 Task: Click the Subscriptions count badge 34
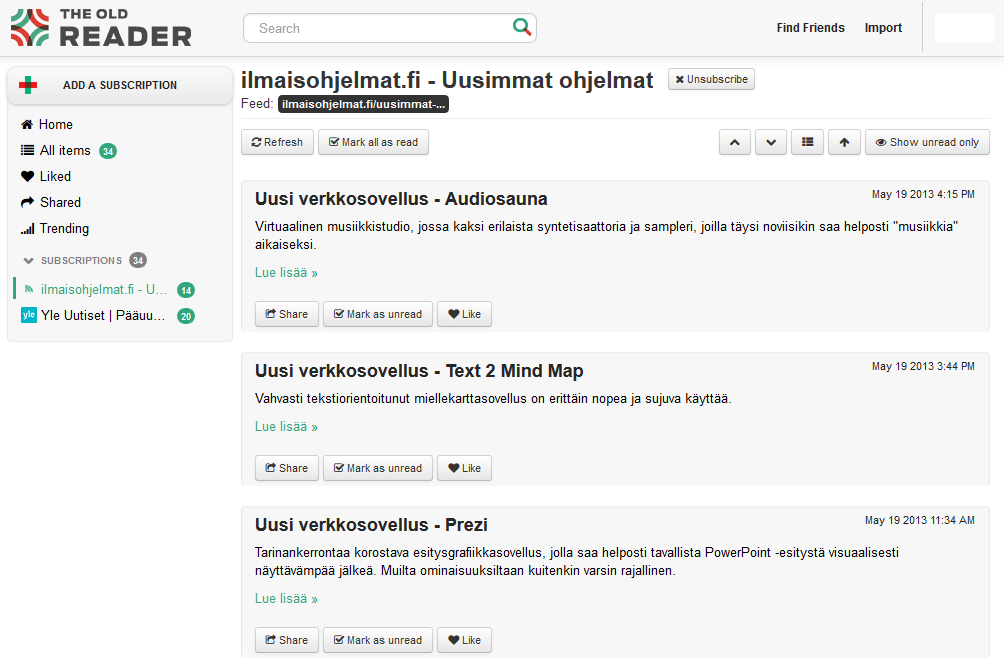(138, 260)
